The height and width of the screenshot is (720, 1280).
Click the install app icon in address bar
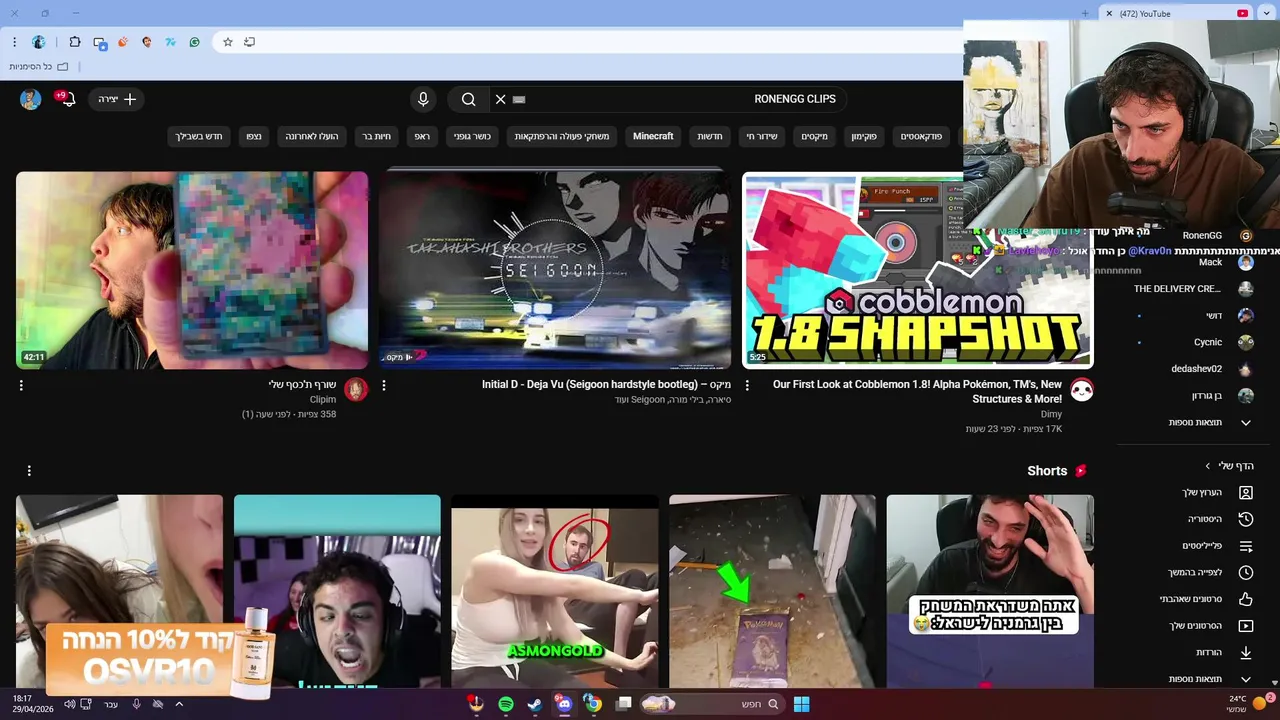pos(250,42)
